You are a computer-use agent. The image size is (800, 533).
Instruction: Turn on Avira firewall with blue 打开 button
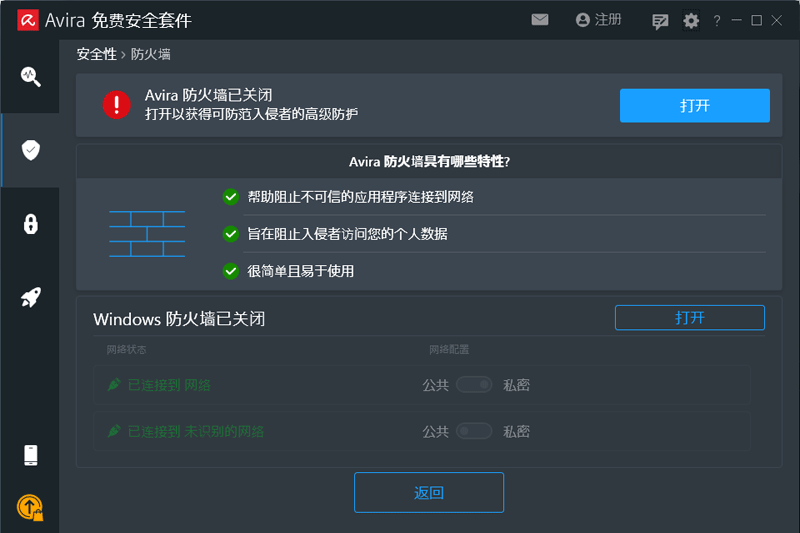694,105
